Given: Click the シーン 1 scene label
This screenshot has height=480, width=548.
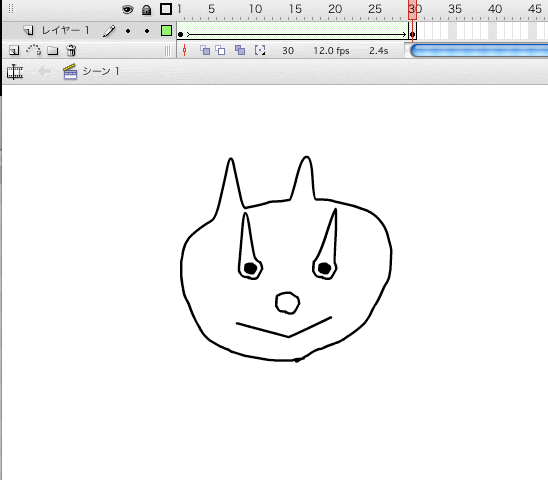Looking at the screenshot, I should click(101, 71).
